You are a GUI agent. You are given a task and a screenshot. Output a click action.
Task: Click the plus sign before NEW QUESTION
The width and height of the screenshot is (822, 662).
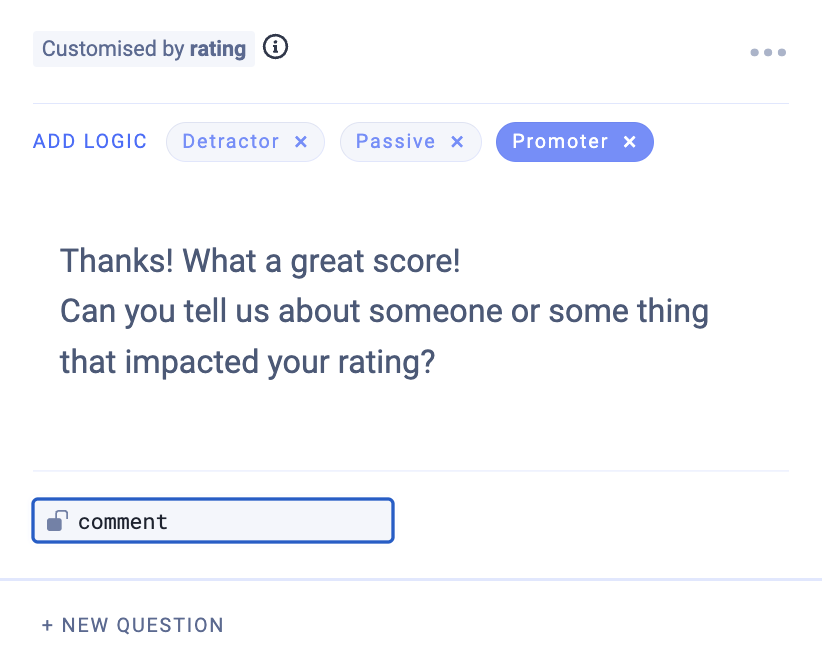click(47, 626)
